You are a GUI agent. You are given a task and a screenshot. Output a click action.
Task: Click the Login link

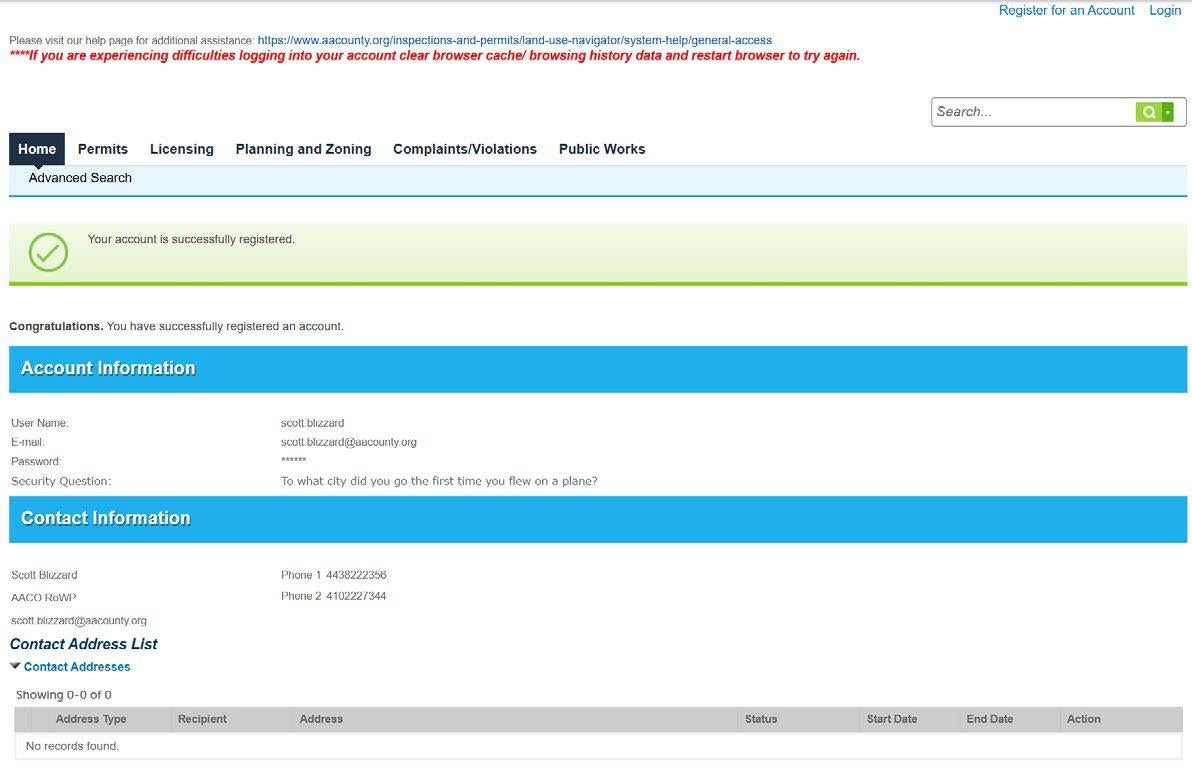click(x=1165, y=10)
